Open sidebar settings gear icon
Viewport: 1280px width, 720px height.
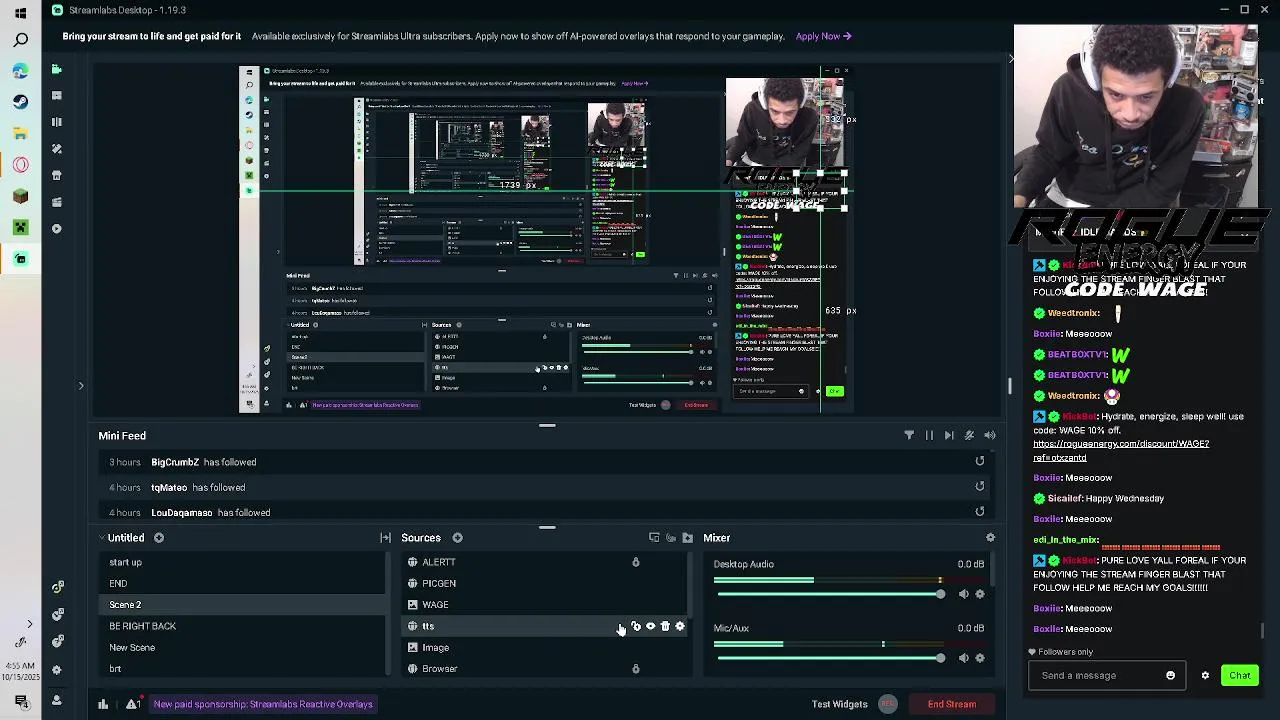click(57, 670)
